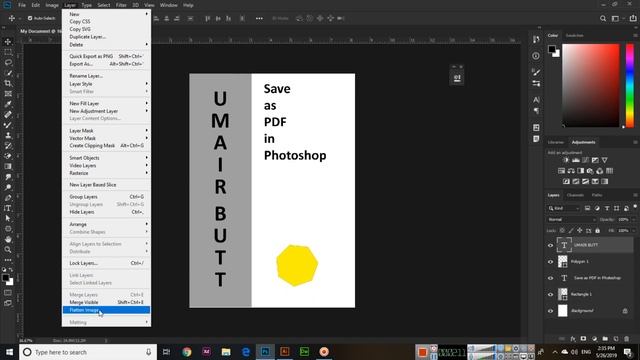This screenshot has width=640, height=360.
Task: Click the add layer style fx icon
Action: [x=573, y=339]
